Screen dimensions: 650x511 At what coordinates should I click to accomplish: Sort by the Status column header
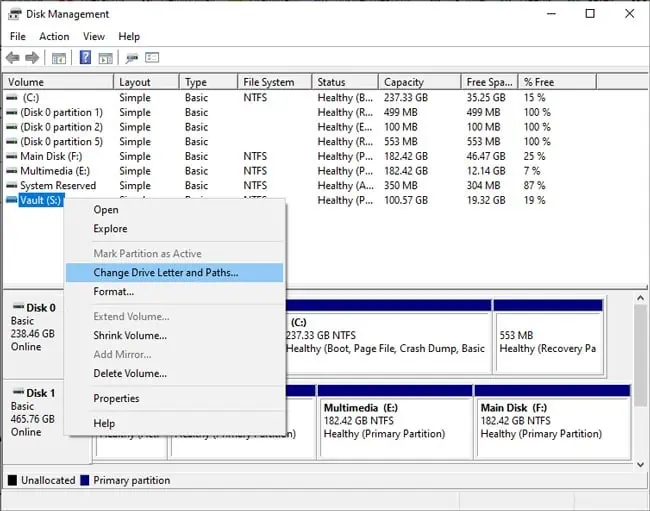(x=345, y=82)
